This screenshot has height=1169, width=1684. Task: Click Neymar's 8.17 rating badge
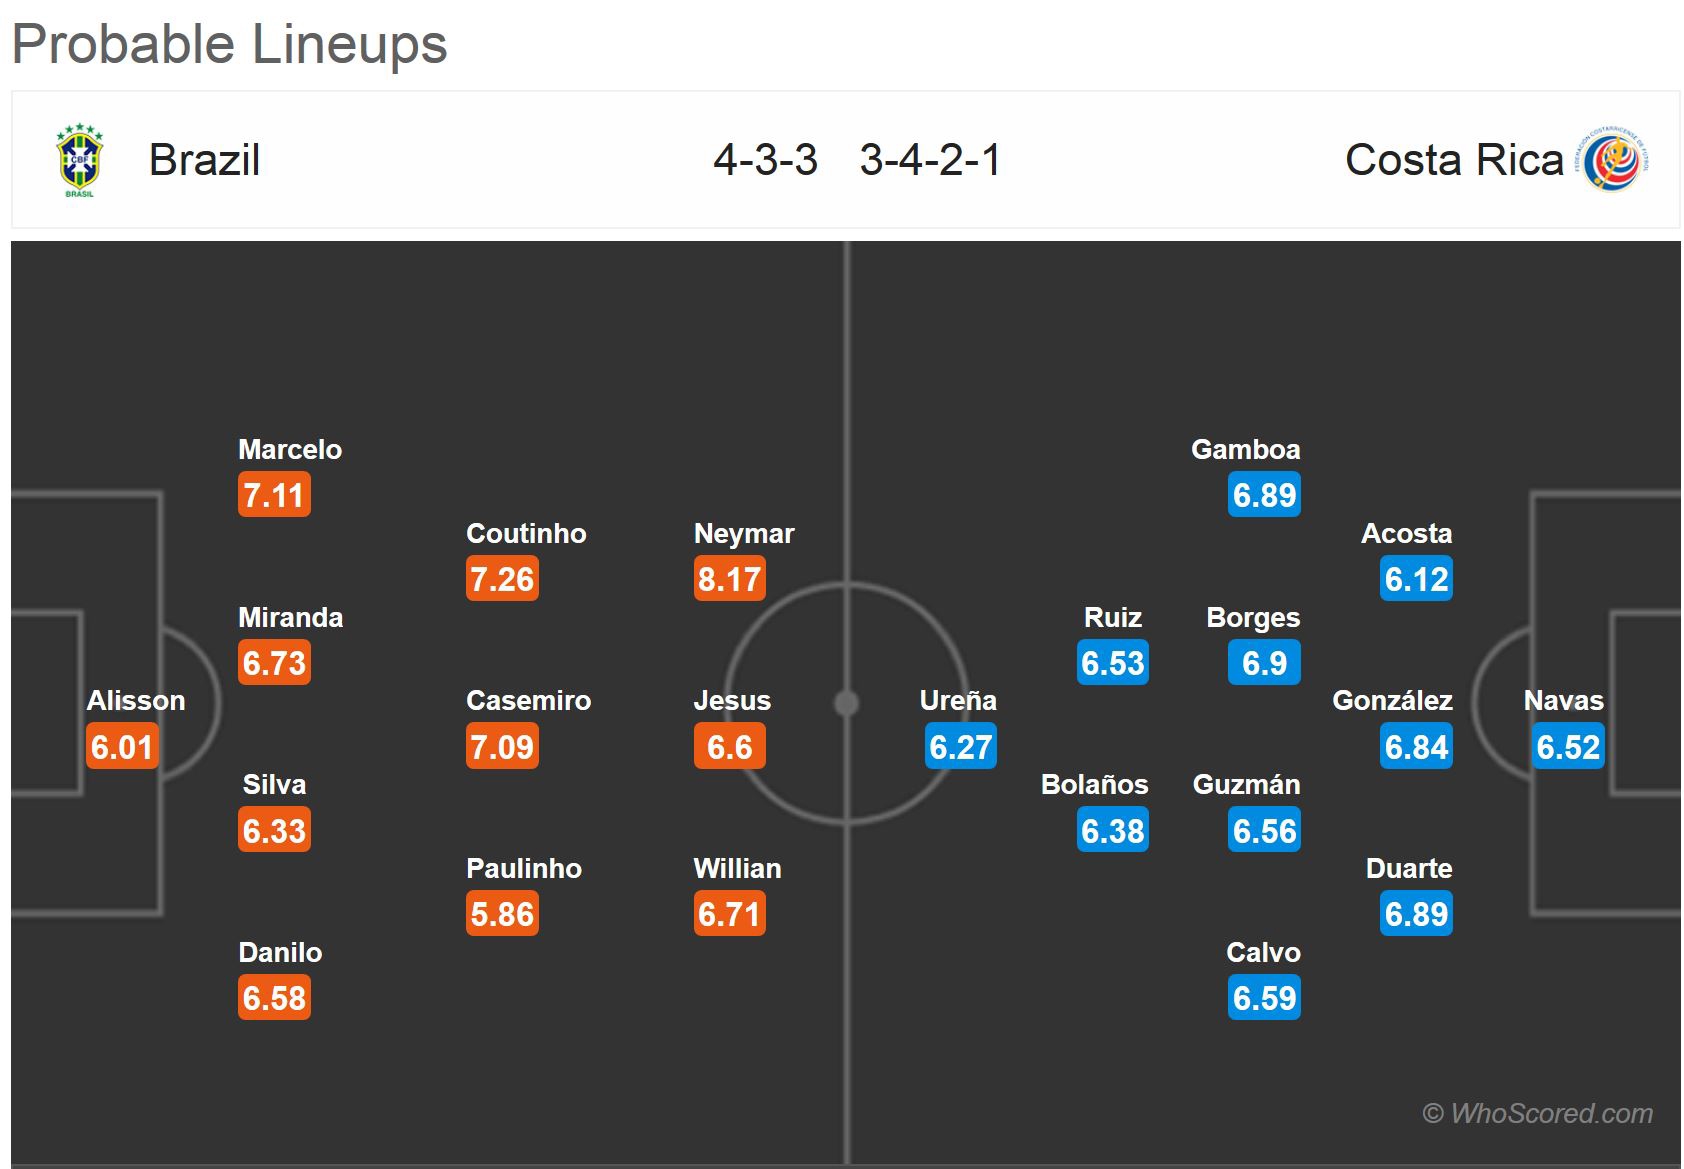[730, 579]
